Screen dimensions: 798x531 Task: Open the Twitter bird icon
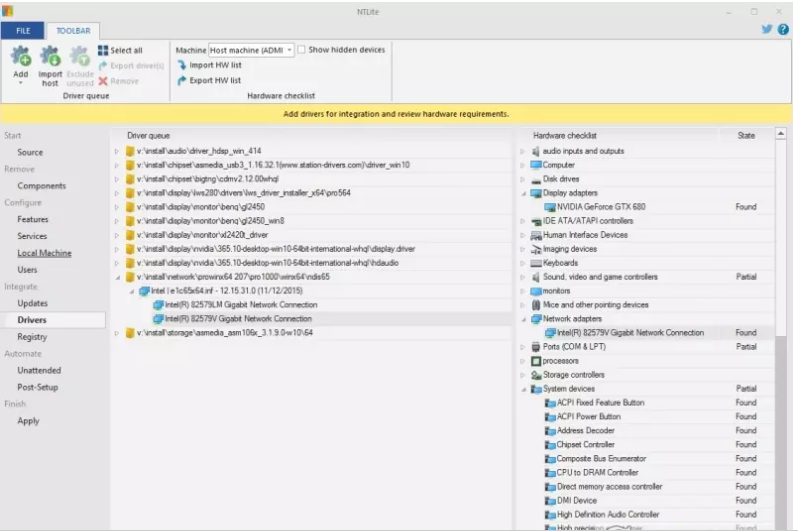tap(767, 29)
